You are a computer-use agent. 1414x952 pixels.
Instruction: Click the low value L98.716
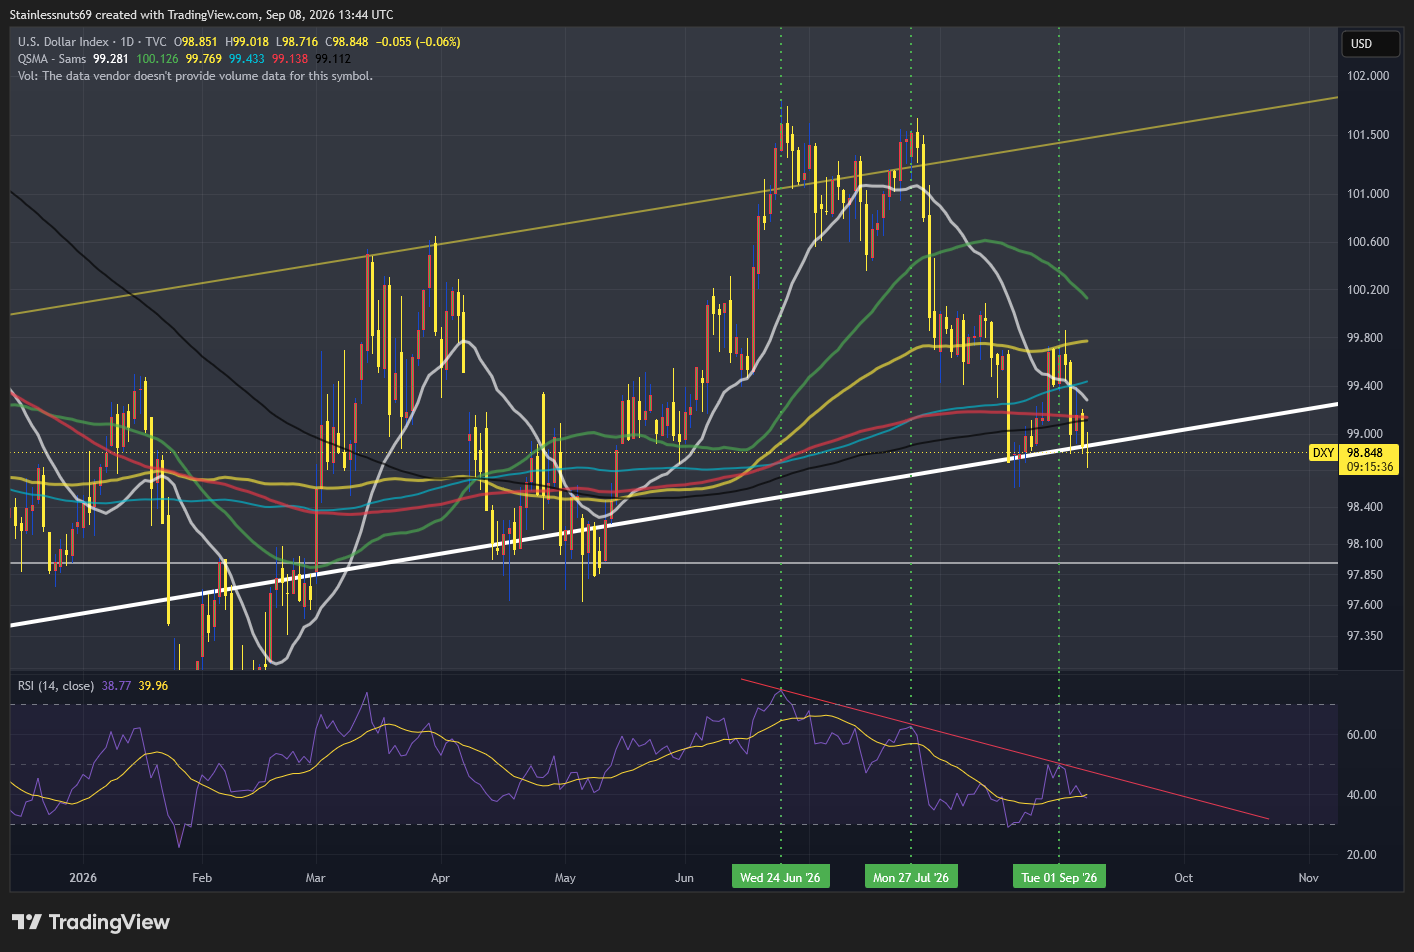click(297, 42)
